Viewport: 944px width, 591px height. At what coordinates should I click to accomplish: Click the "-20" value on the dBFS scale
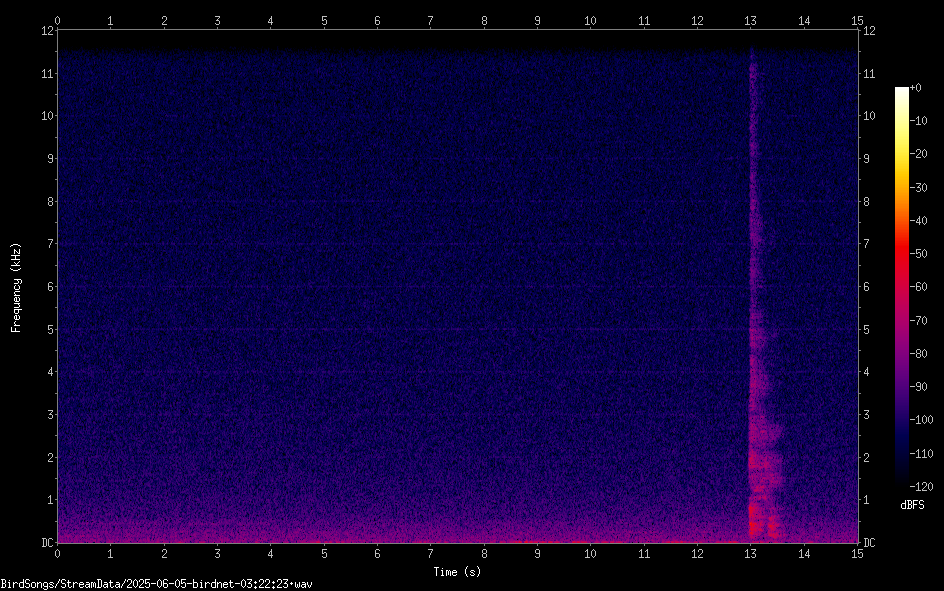tap(919, 154)
